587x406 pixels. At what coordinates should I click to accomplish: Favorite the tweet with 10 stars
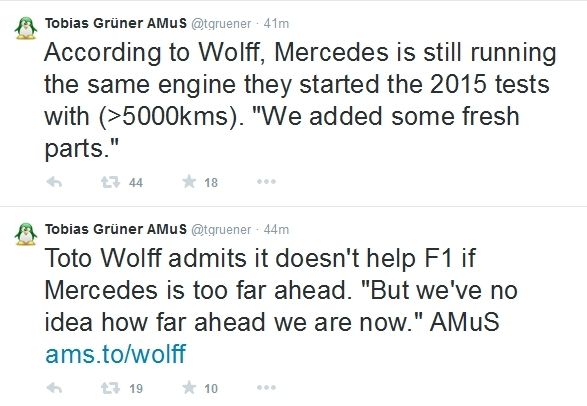pyautogui.click(x=189, y=388)
